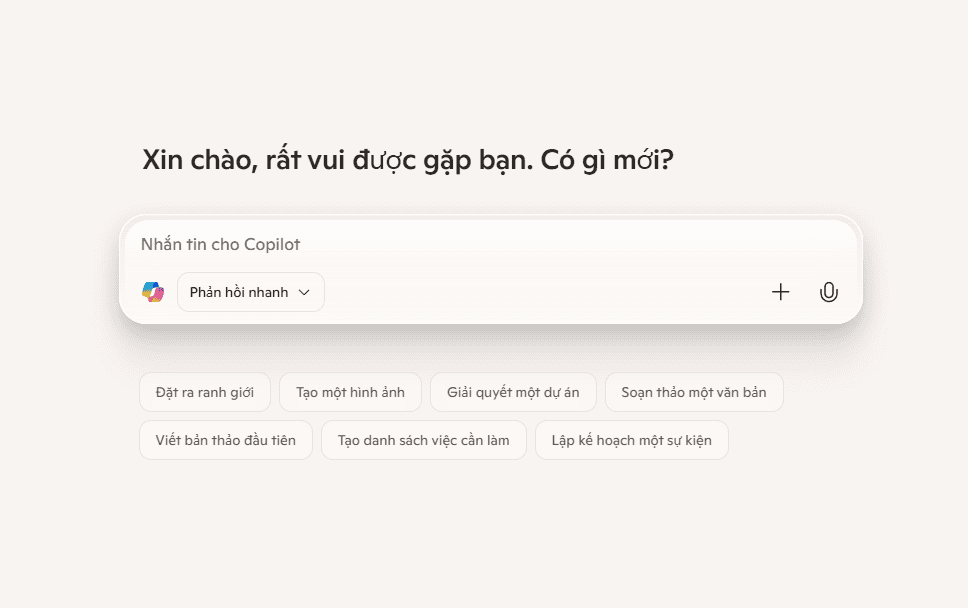Click the "Giải quyết một dự án" chip
Image resolution: width=968 pixels, height=608 pixels.
click(x=513, y=392)
